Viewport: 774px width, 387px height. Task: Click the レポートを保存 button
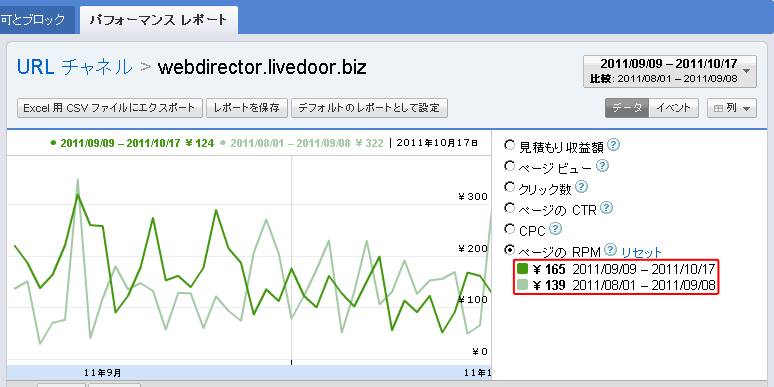pyautogui.click(x=247, y=108)
